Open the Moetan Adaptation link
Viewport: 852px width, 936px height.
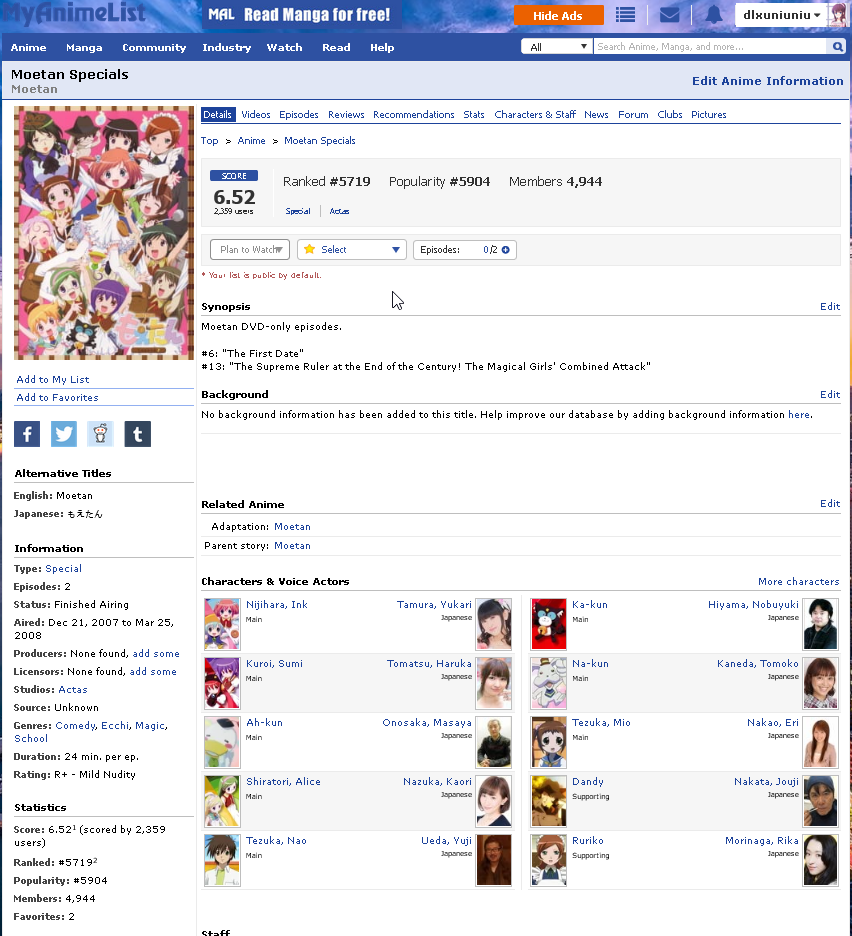(292, 526)
